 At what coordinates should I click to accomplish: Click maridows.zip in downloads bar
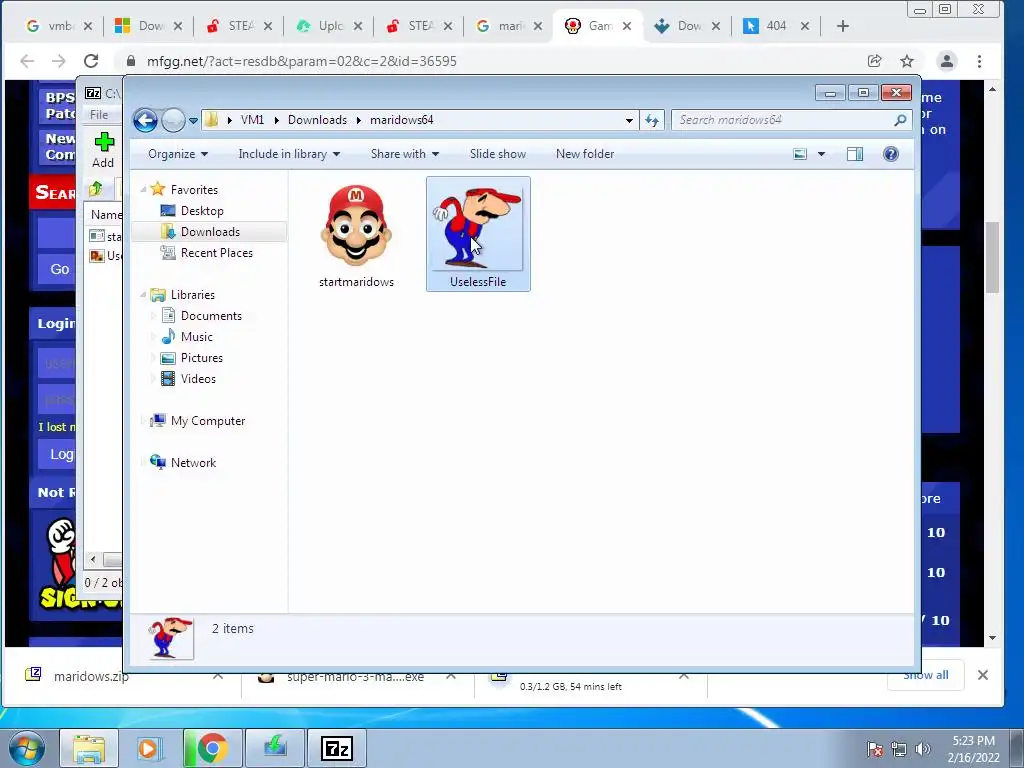point(91,676)
